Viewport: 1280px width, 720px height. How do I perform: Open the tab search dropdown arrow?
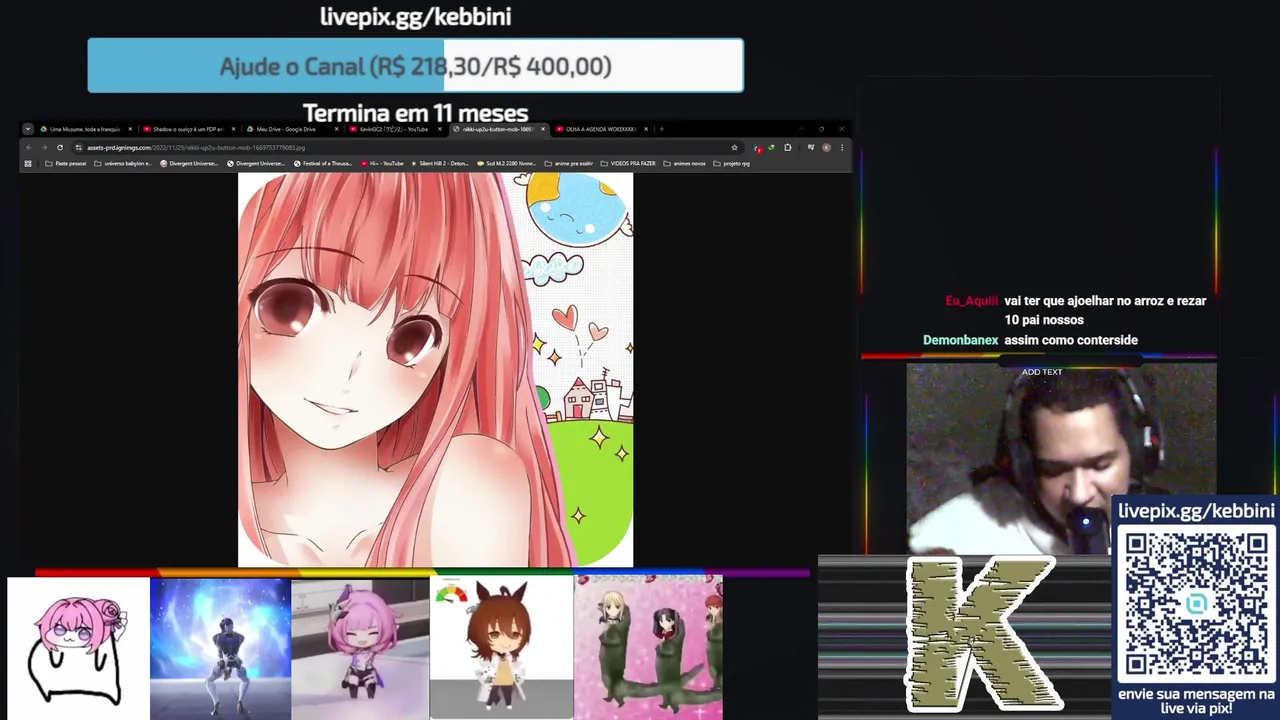click(x=28, y=129)
